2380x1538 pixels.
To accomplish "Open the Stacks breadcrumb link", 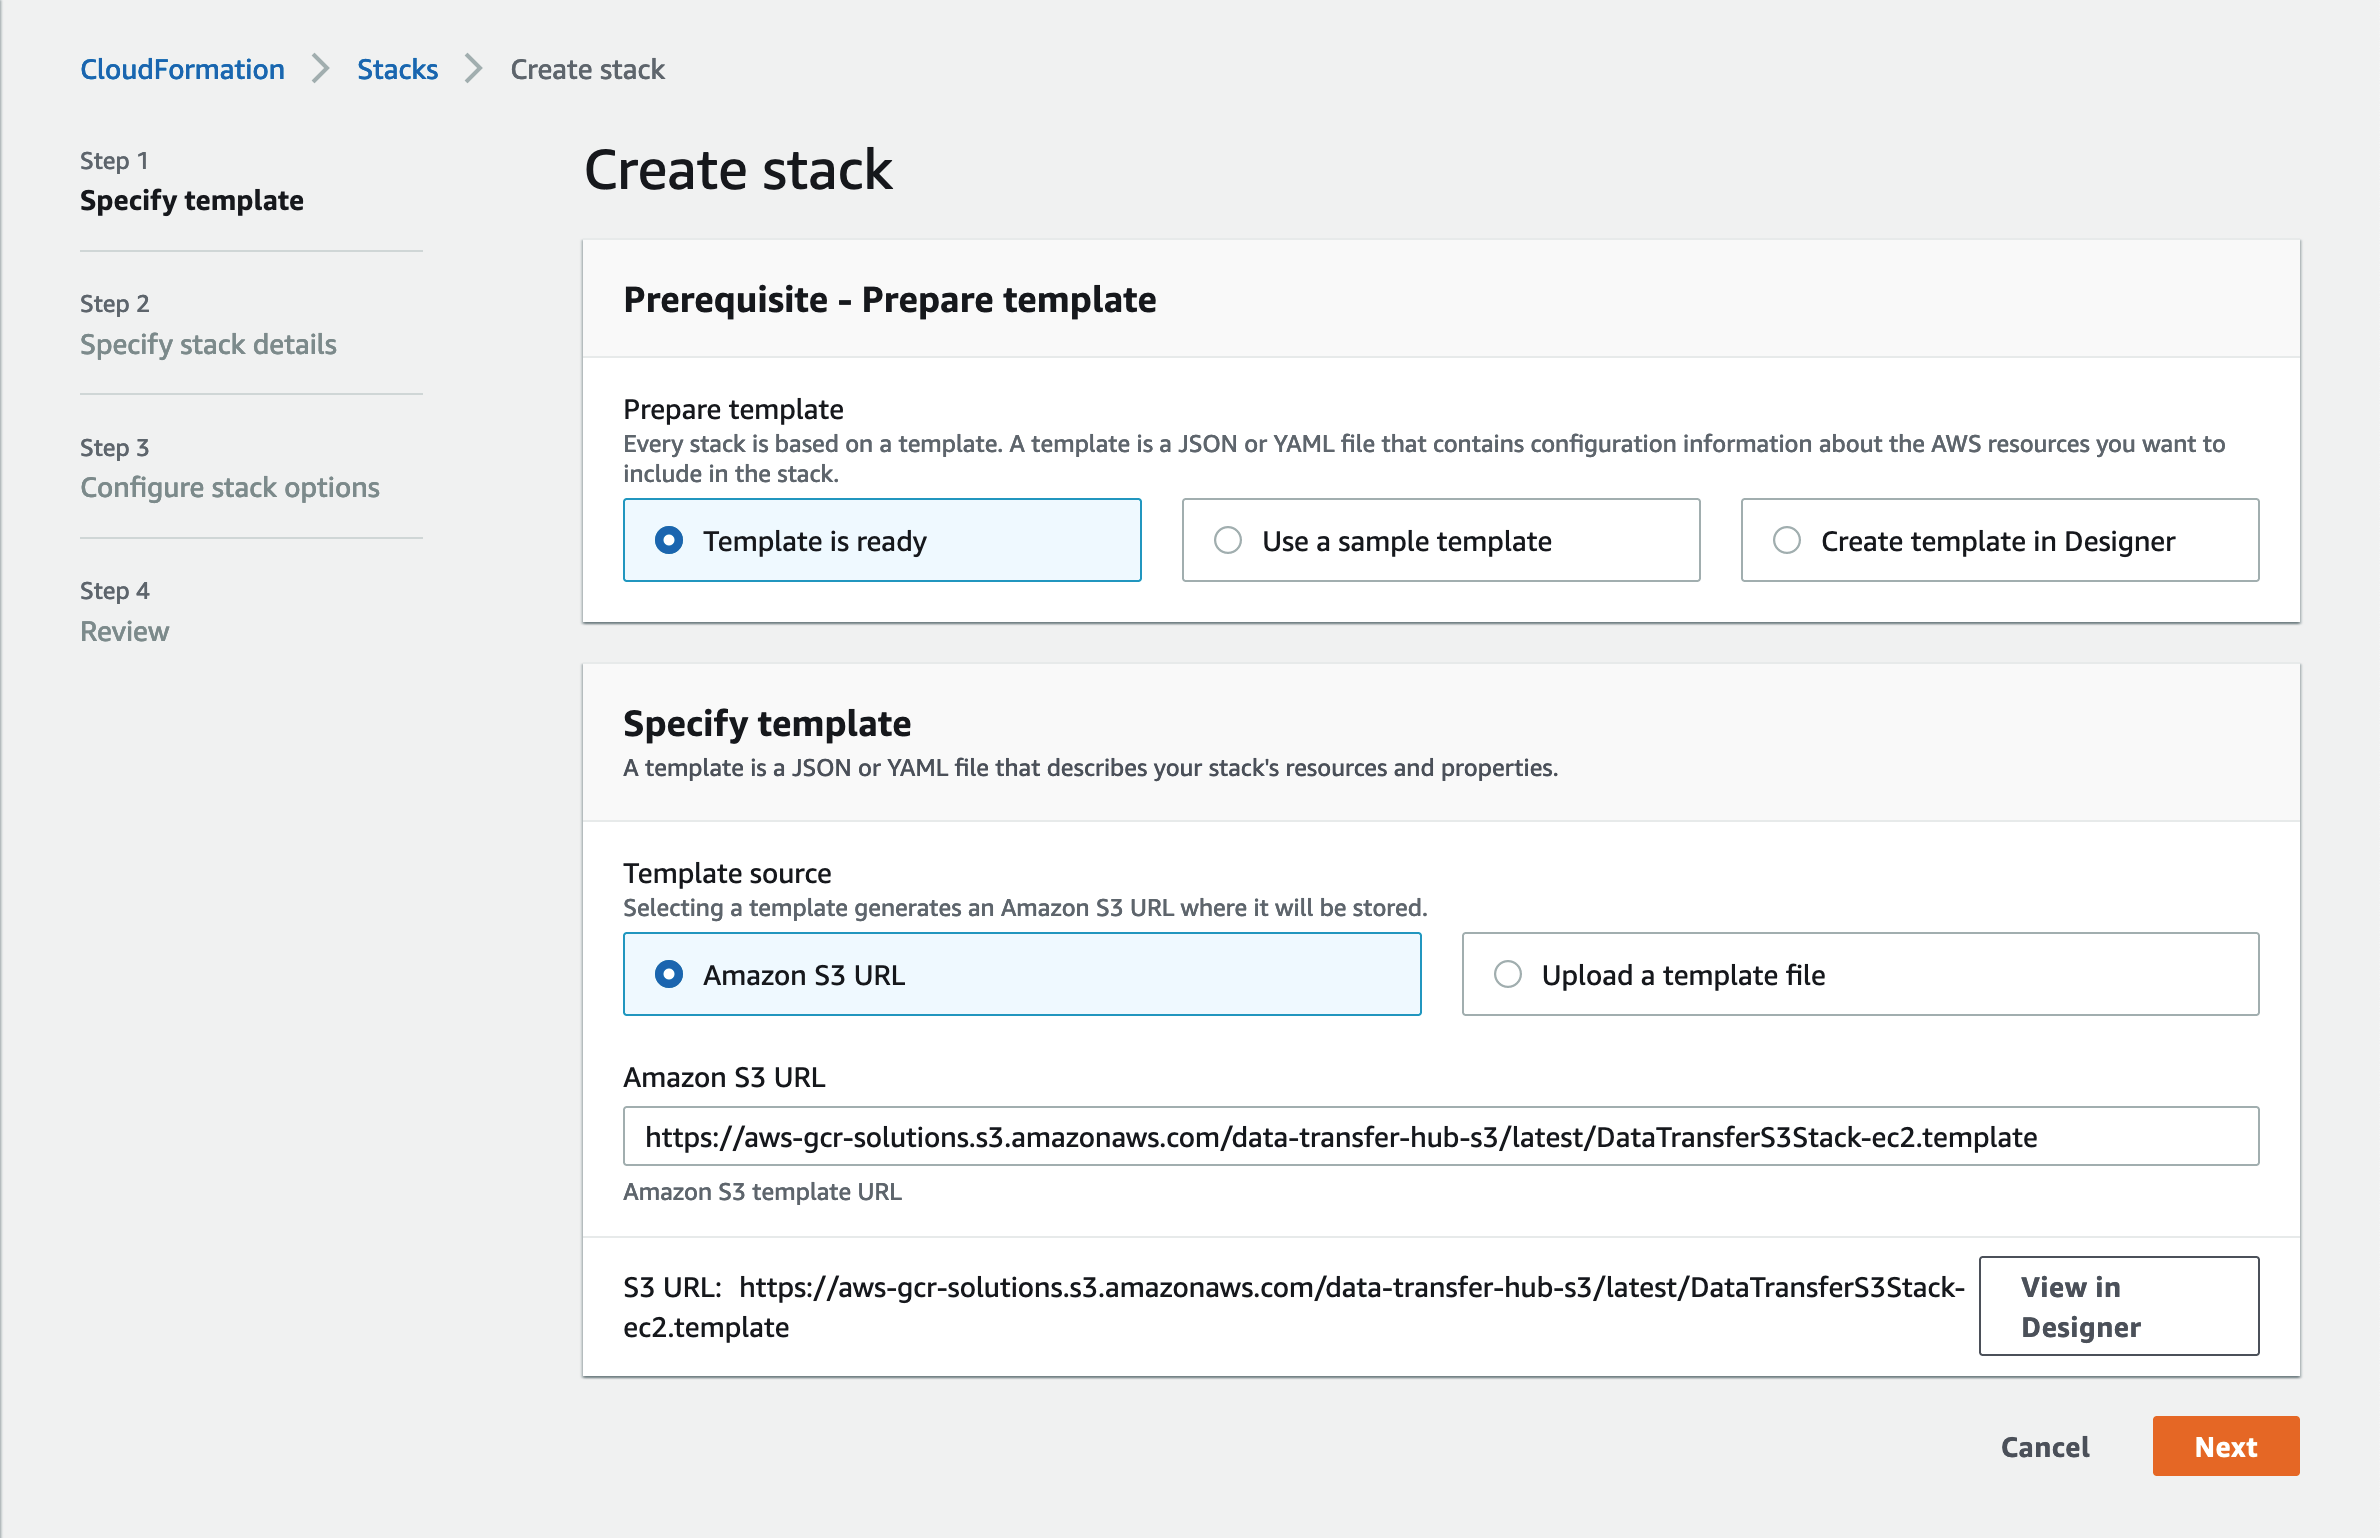I will click(397, 69).
